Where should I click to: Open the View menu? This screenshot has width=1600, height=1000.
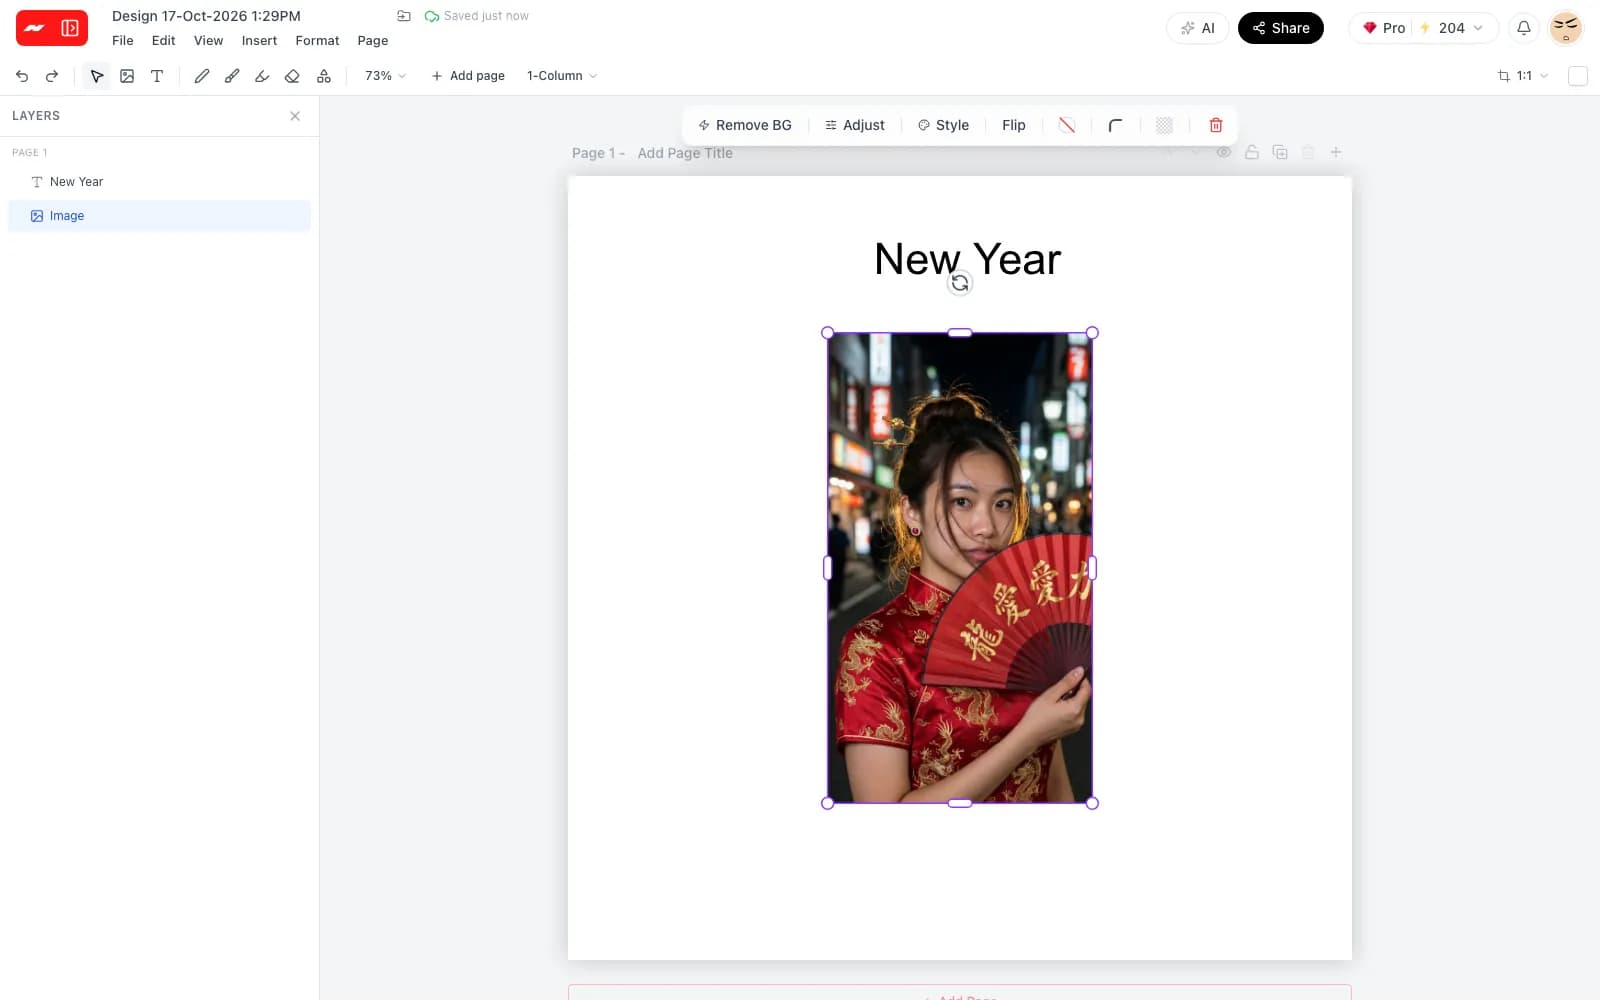208,41
